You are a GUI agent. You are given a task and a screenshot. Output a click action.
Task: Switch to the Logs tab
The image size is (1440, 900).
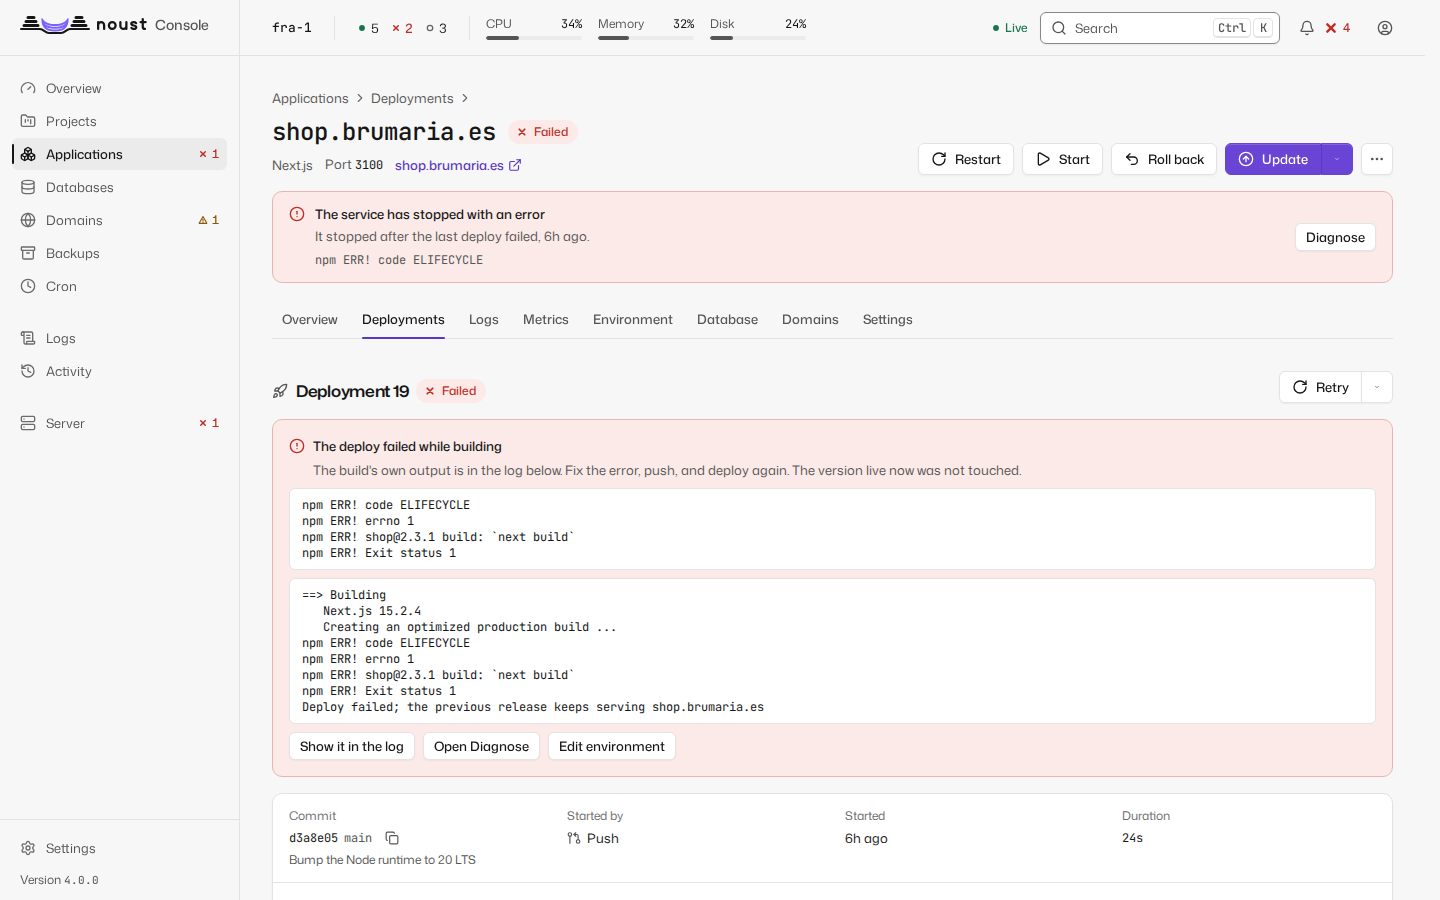point(484,320)
